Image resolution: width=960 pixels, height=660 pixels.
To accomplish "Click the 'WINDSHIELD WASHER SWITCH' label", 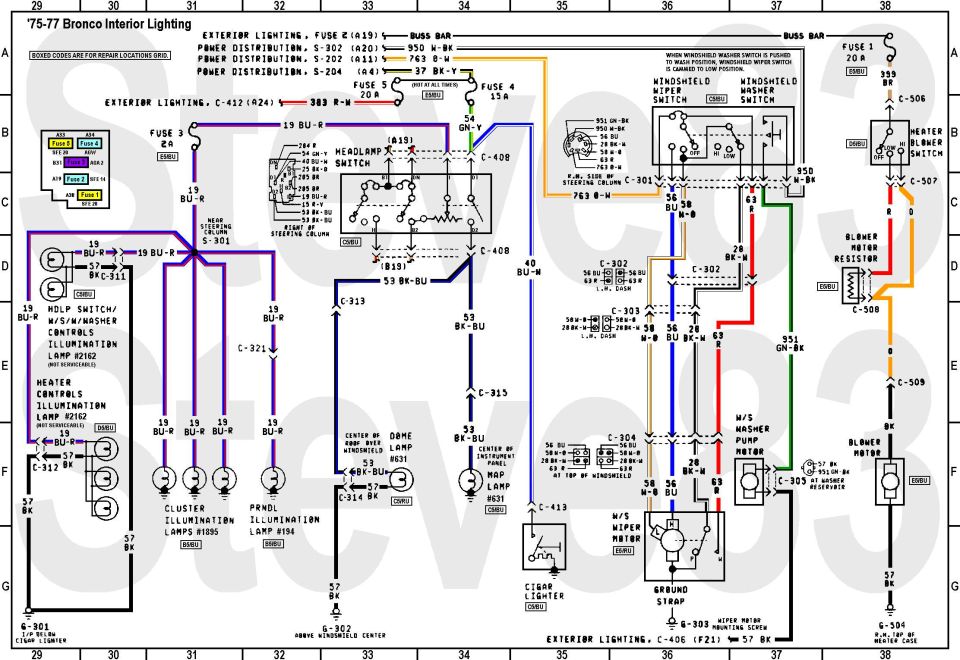I will 768,90.
